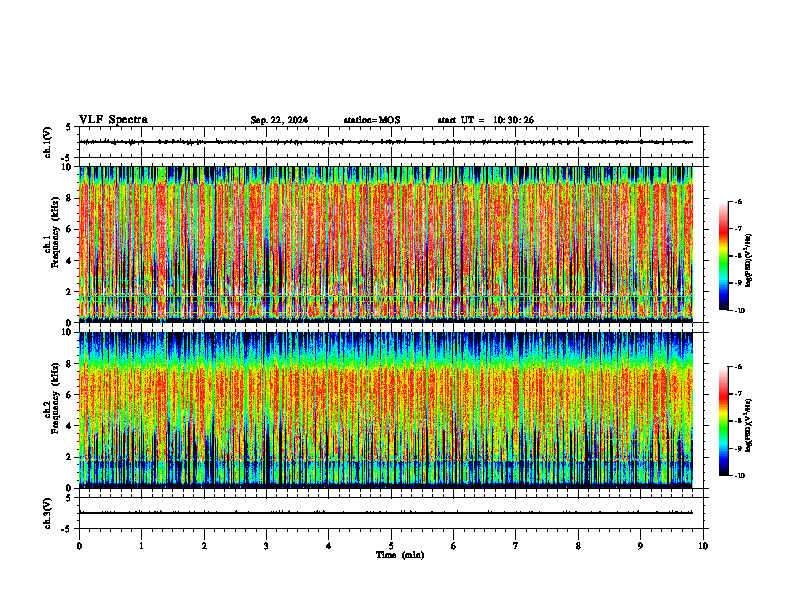Click the "station=MOS" header text
This screenshot has height=612, width=792.
(372, 120)
